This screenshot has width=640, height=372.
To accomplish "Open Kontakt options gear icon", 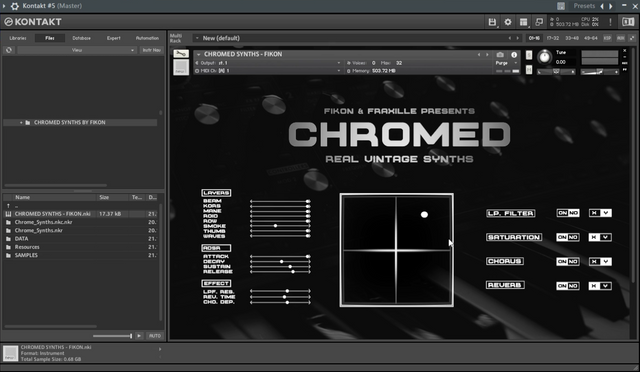I will tap(508, 22).
